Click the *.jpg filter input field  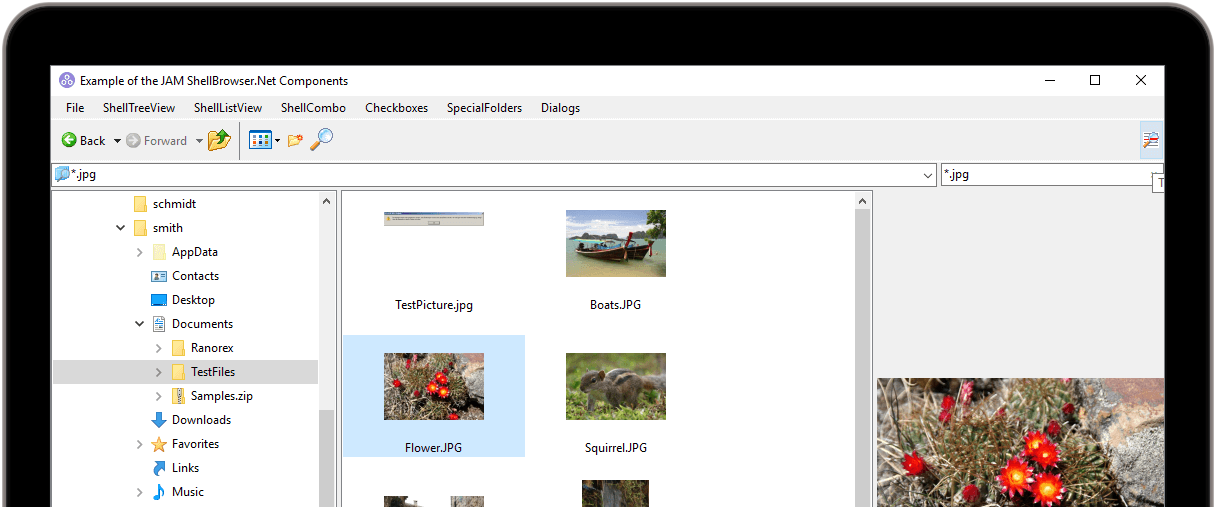click(x=1040, y=175)
